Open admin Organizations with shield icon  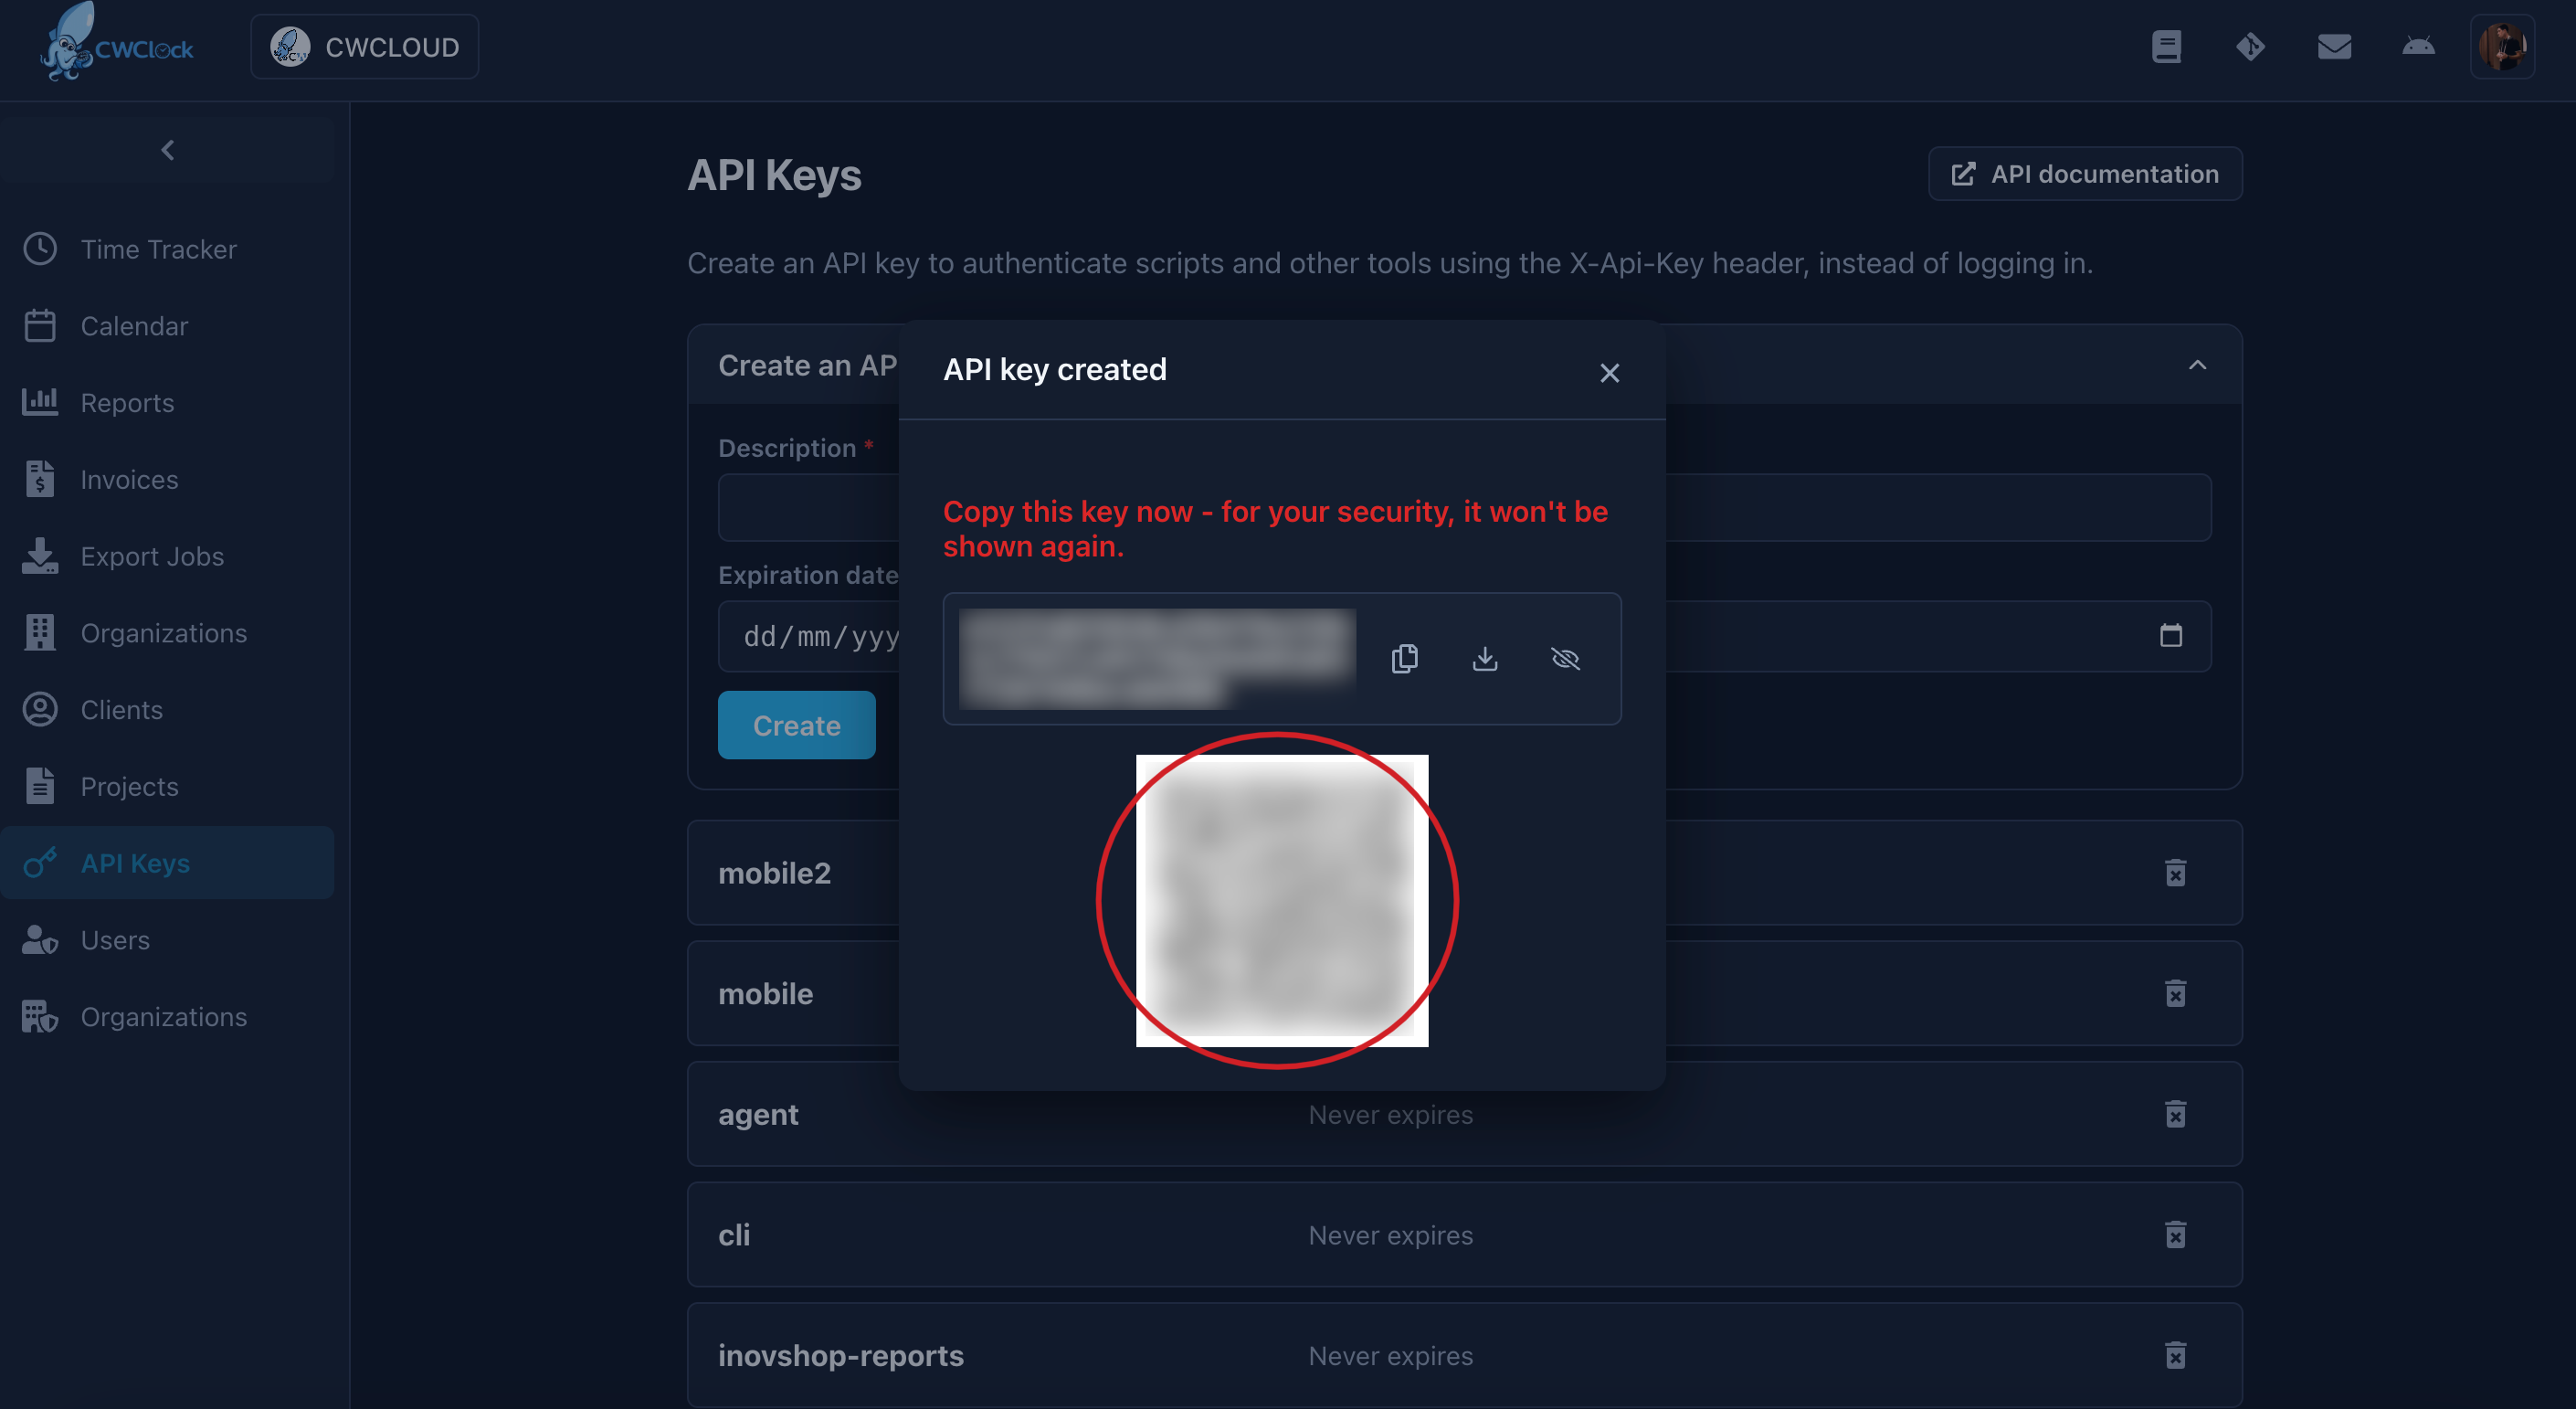167,1016
